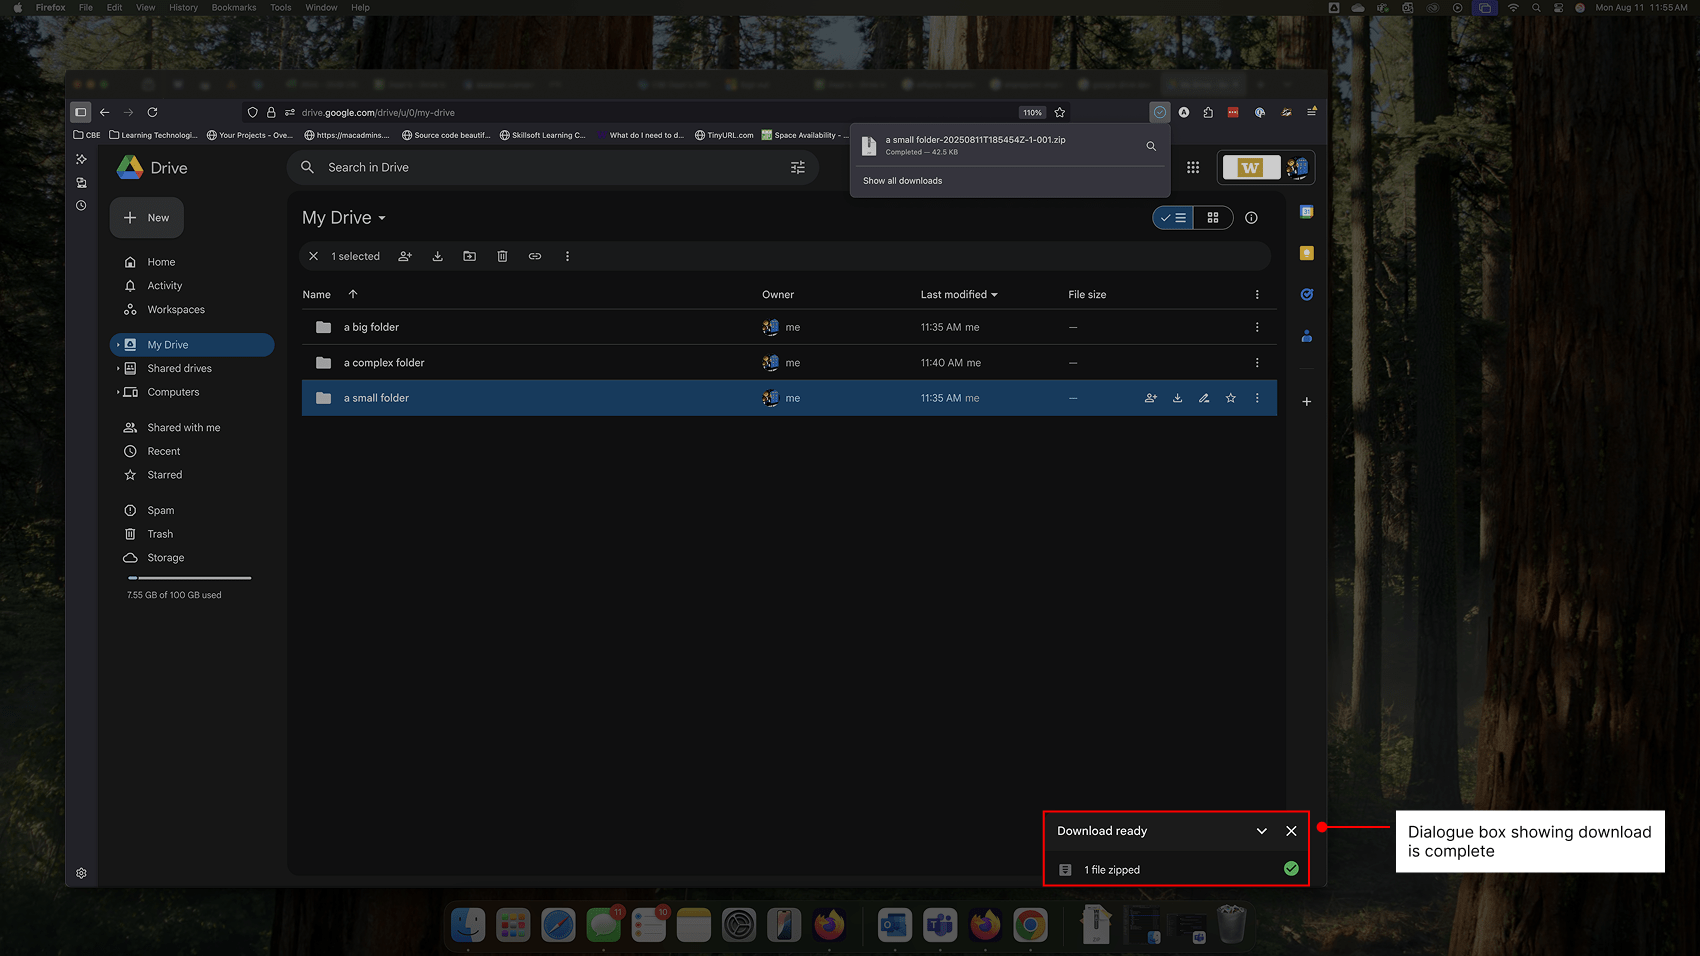Open the 'Skillsoft Learning C...' bookmark
This screenshot has width=1700, height=956.
tap(543, 134)
